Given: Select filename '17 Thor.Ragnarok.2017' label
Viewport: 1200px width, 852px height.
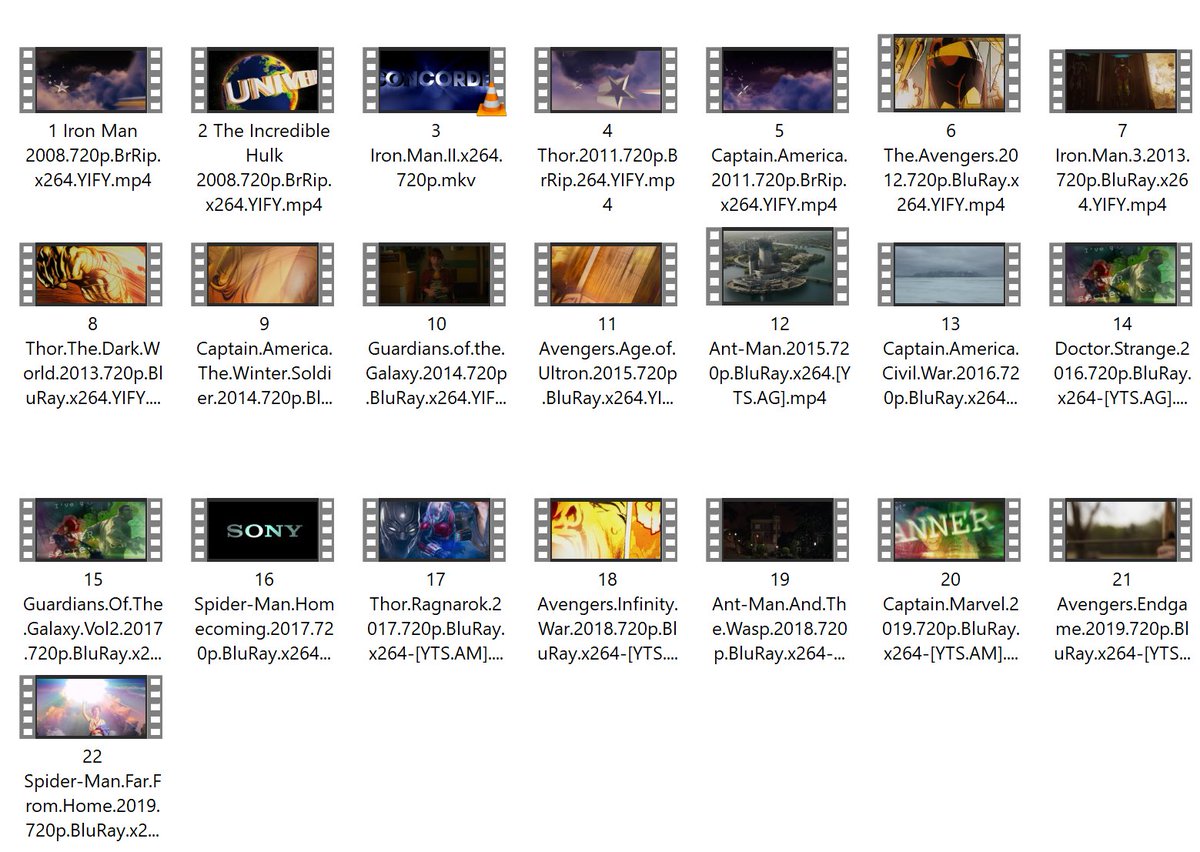Looking at the screenshot, I should click(x=436, y=617).
